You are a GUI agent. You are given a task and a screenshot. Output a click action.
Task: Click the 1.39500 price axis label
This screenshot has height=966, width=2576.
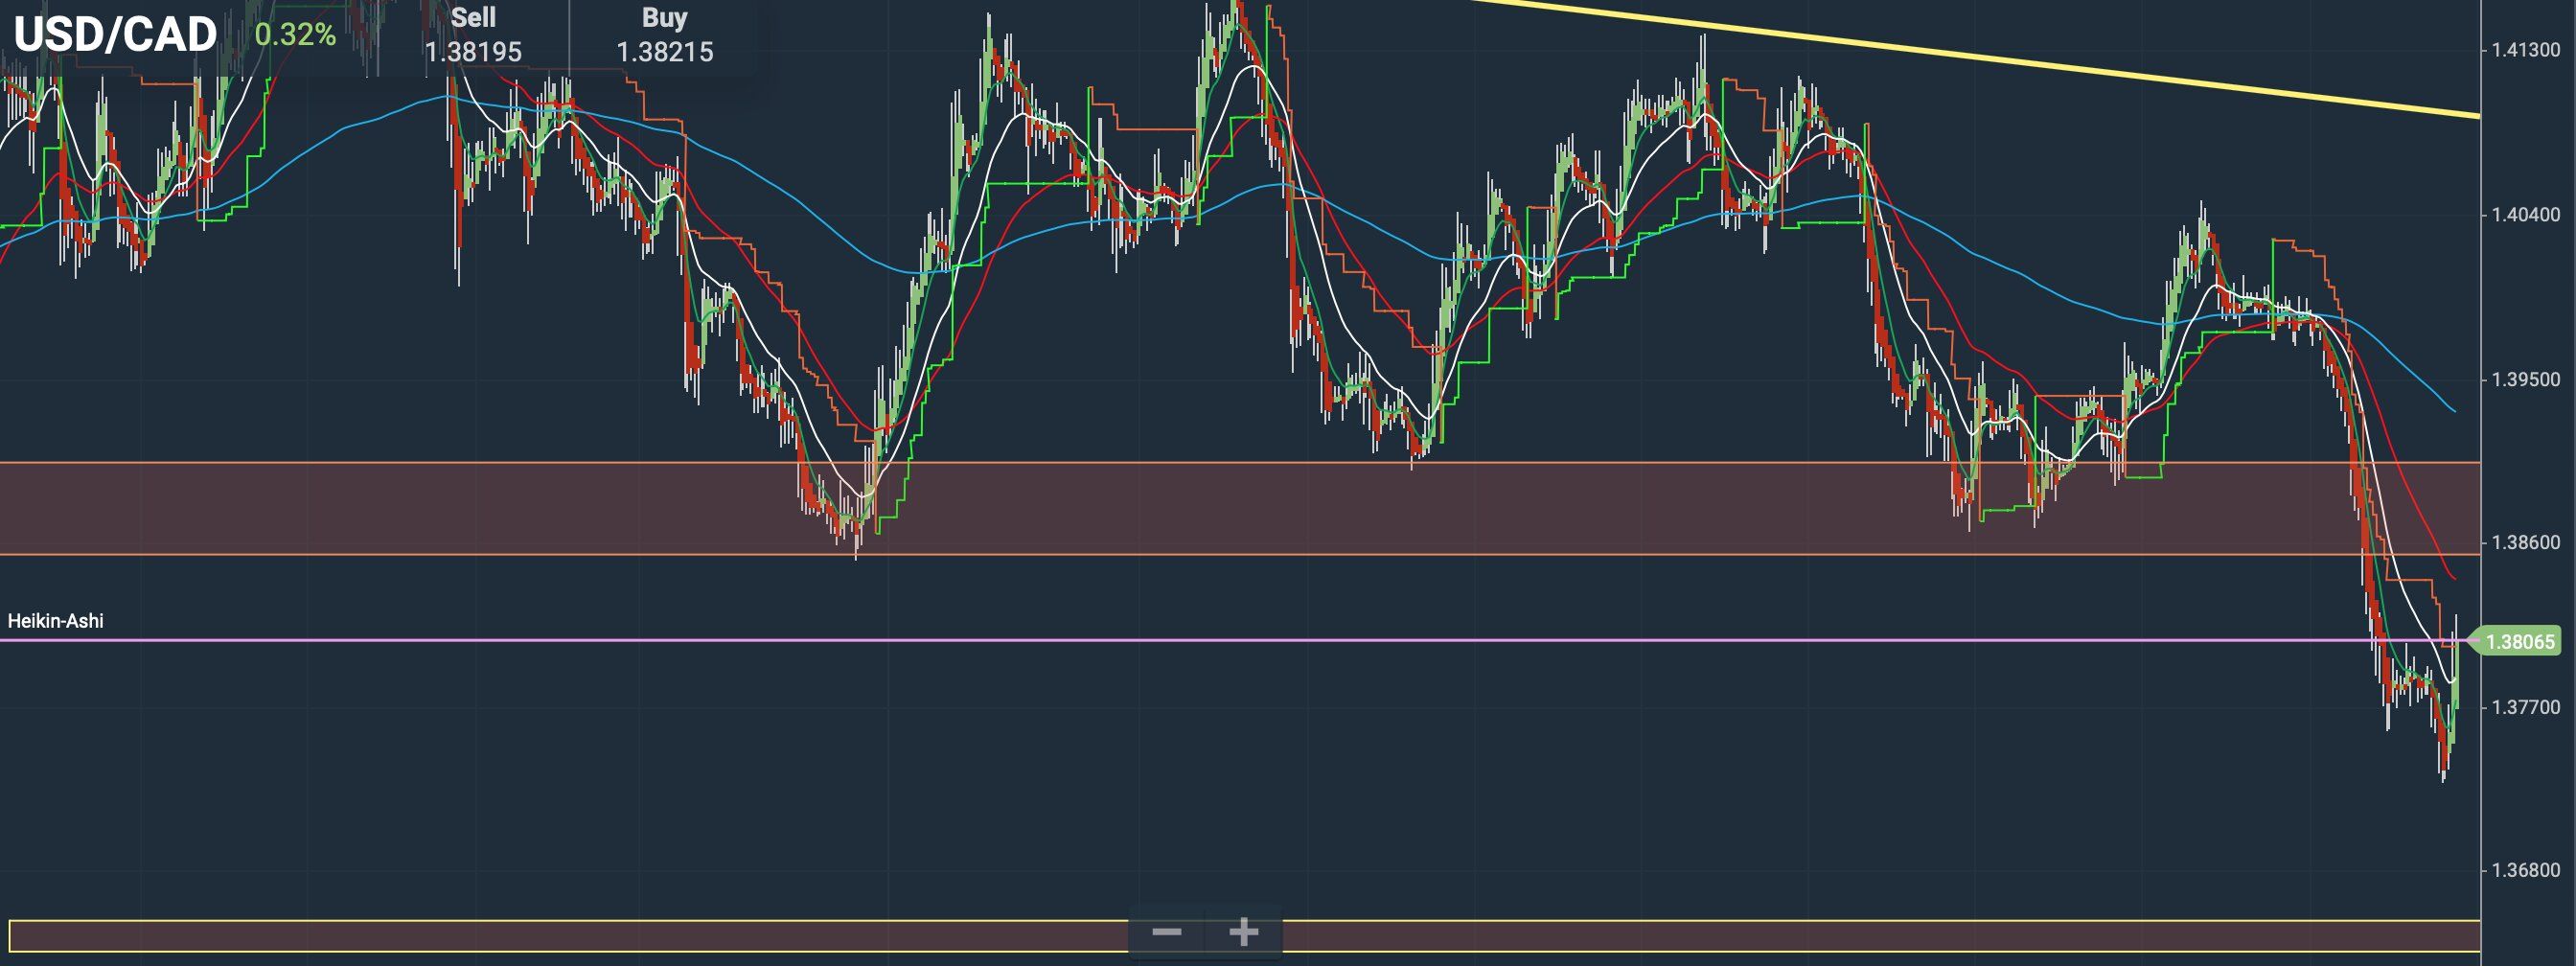pos(2525,380)
